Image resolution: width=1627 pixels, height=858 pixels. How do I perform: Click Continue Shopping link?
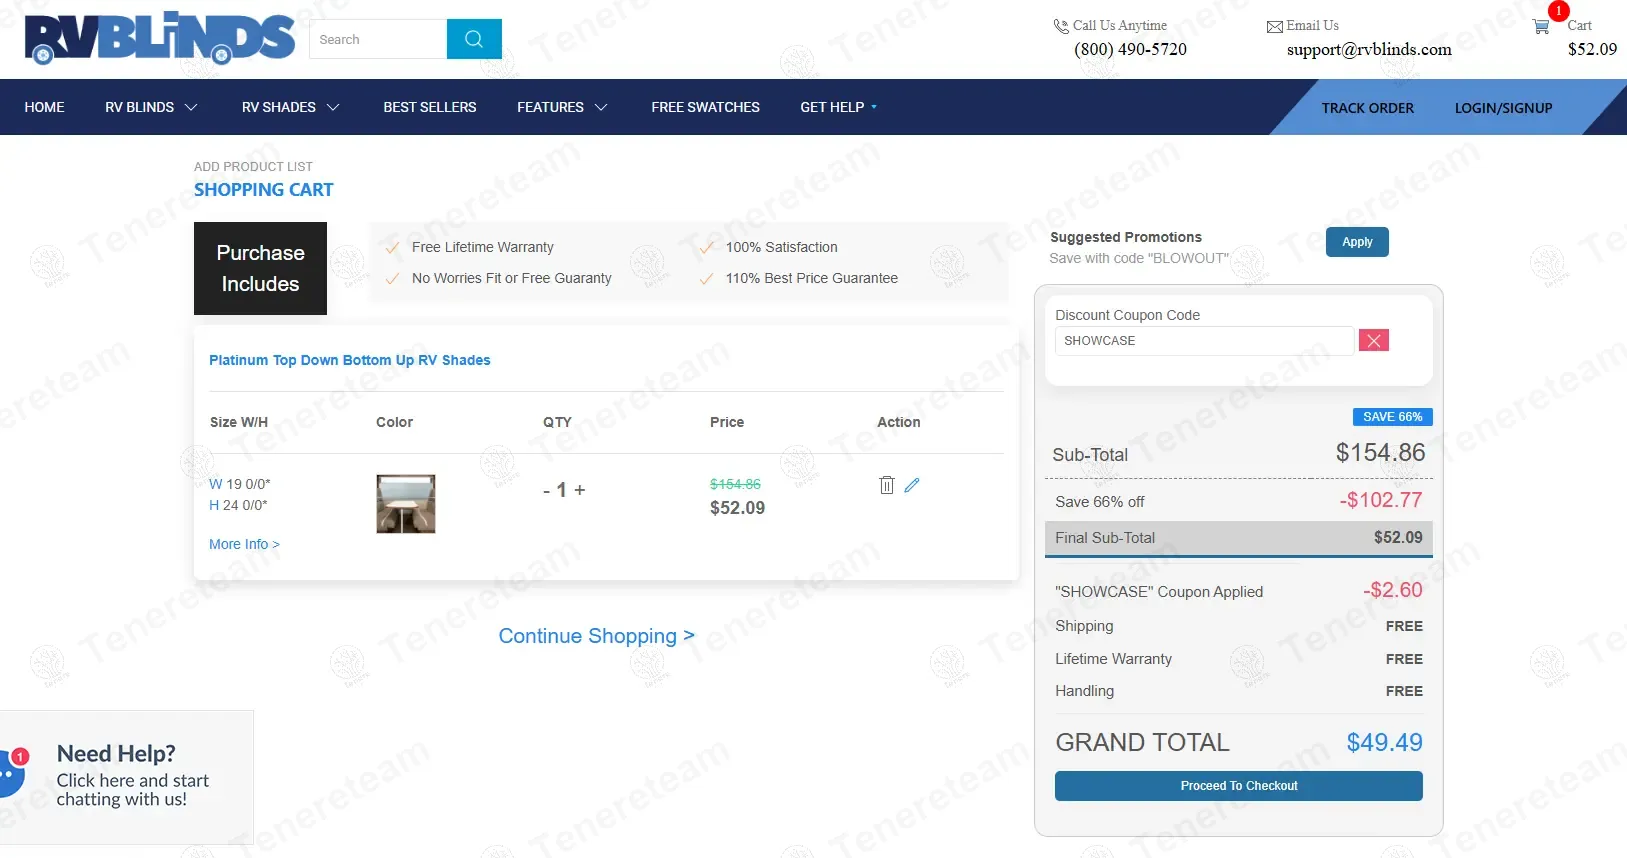pyautogui.click(x=596, y=636)
